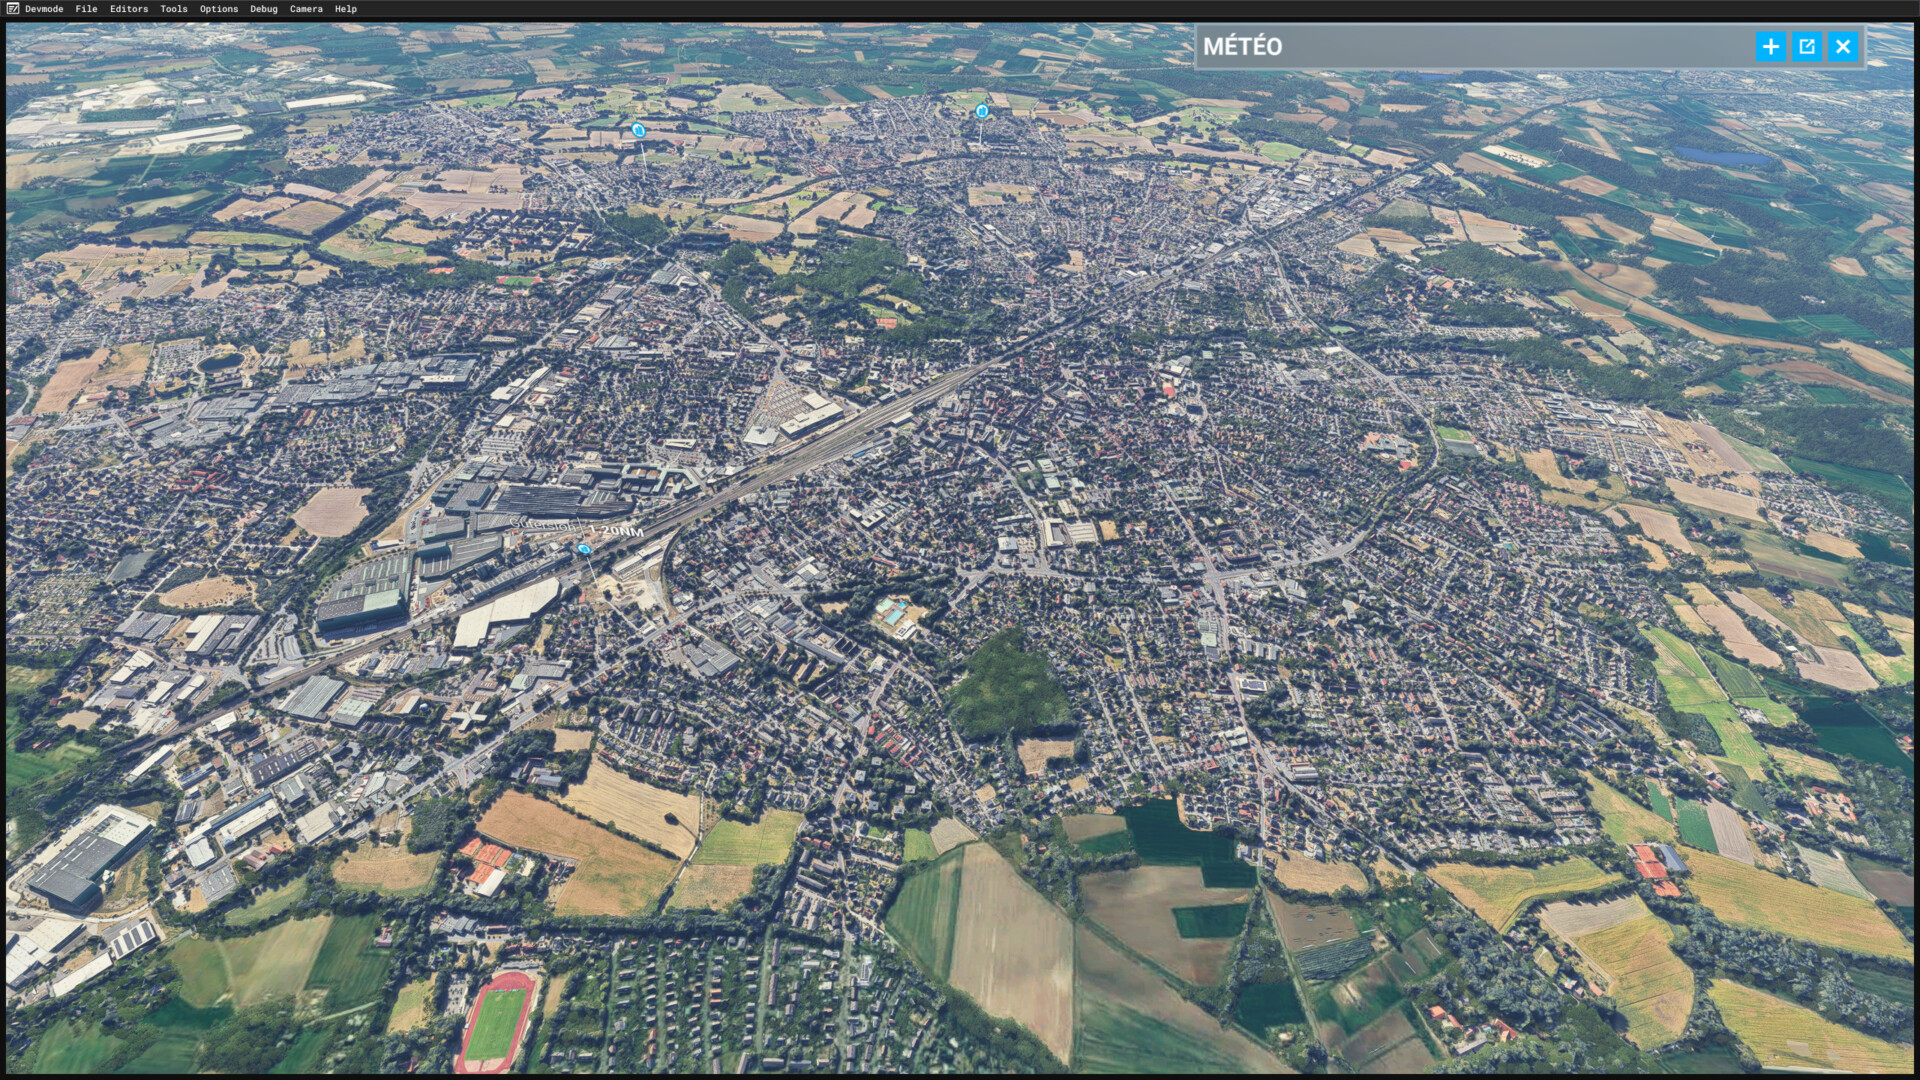Open the Devmode menu
The width and height of the screenshot is (1920, 1080).
click(x=44, y=9)
